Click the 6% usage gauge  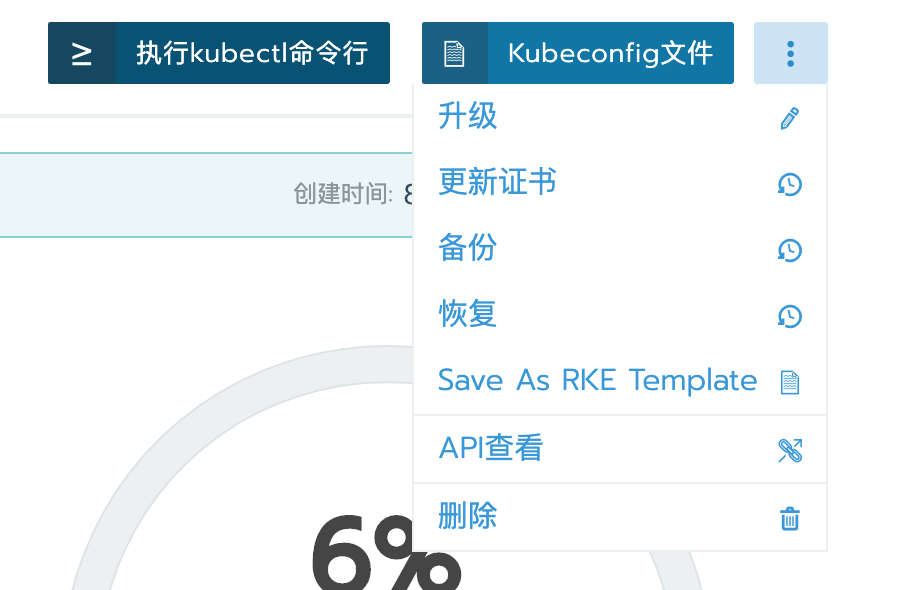click(386, 552)
